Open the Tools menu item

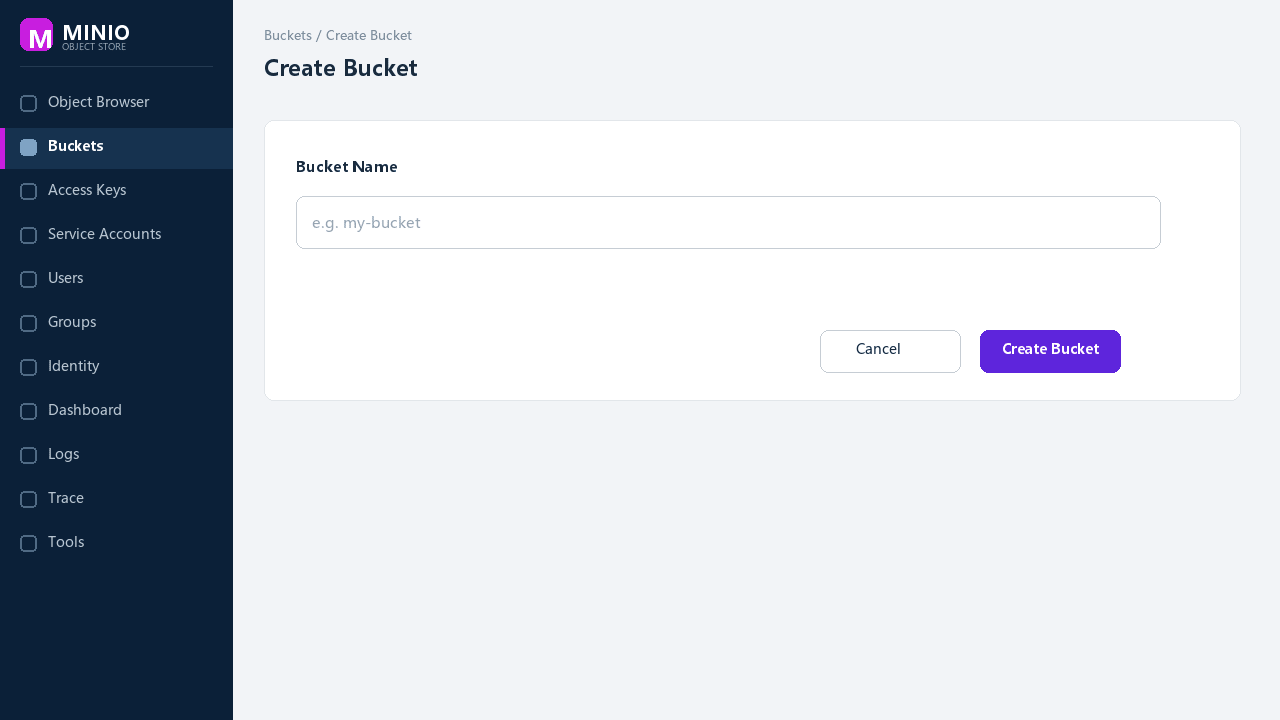116,543
